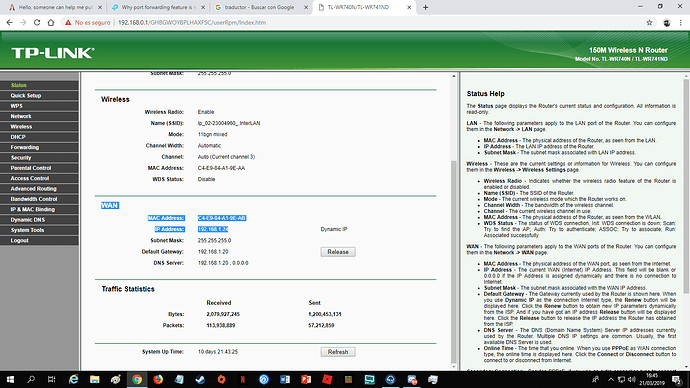Click the system up time value
The height and width of the screenshot is (388, 690).
pos(218,352)
